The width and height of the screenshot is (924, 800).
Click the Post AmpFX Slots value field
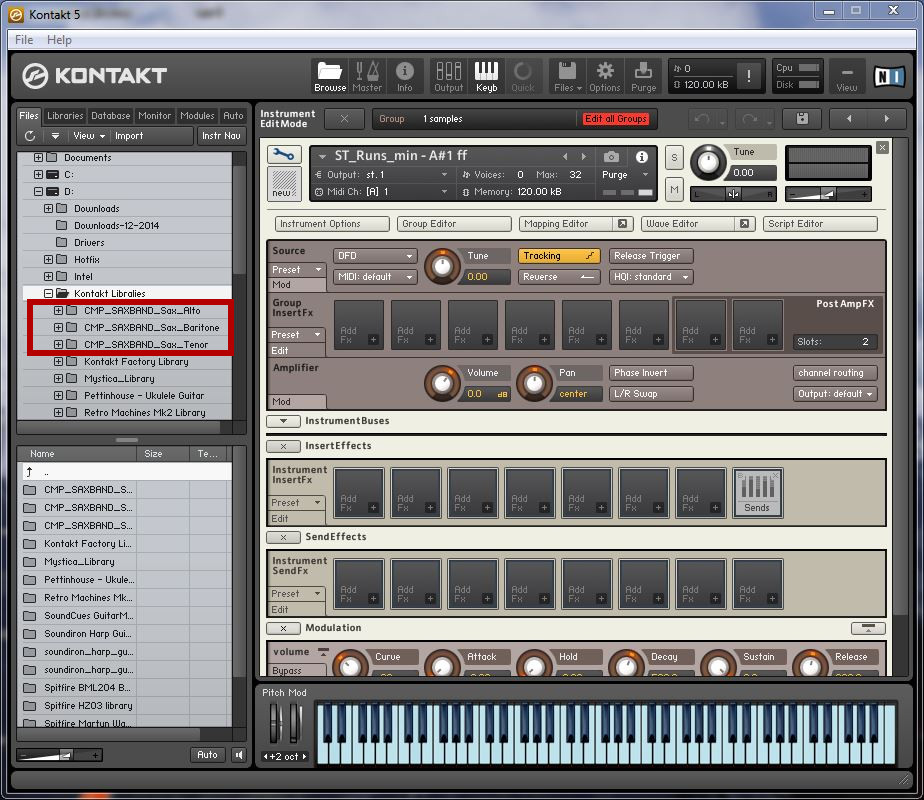click(834, 342)
